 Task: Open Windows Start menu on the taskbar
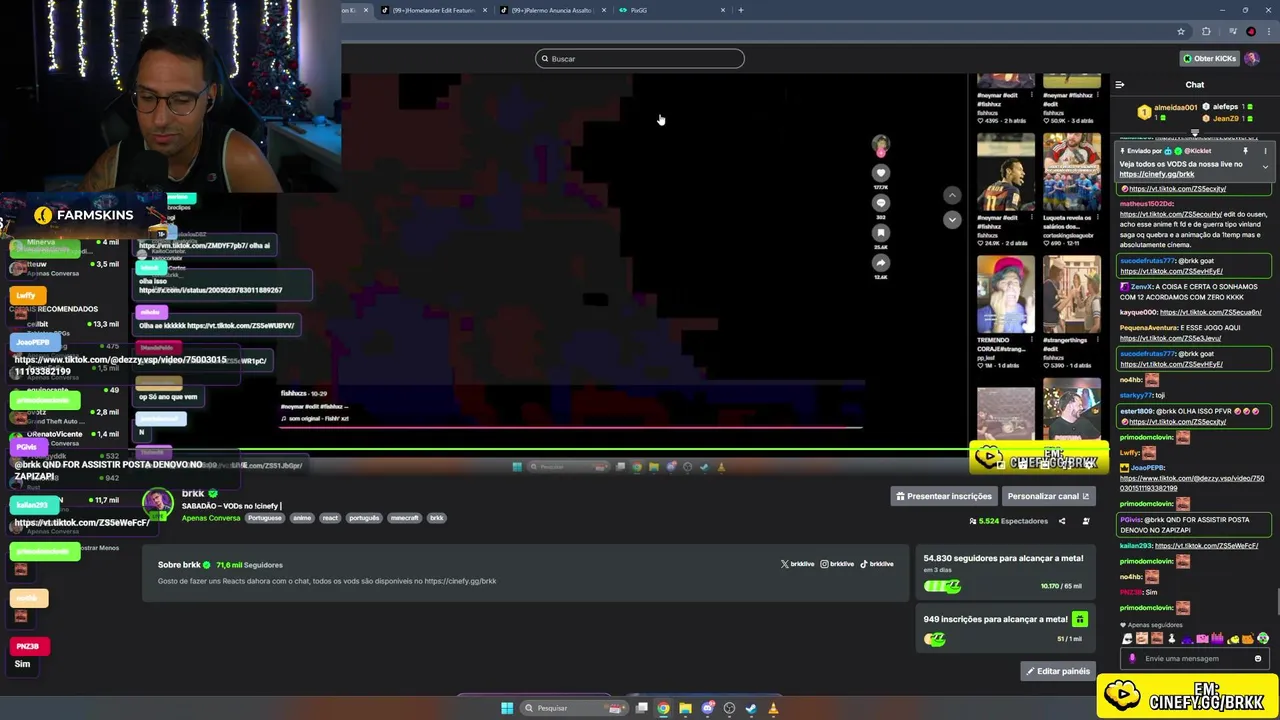(x=507, y=708)
